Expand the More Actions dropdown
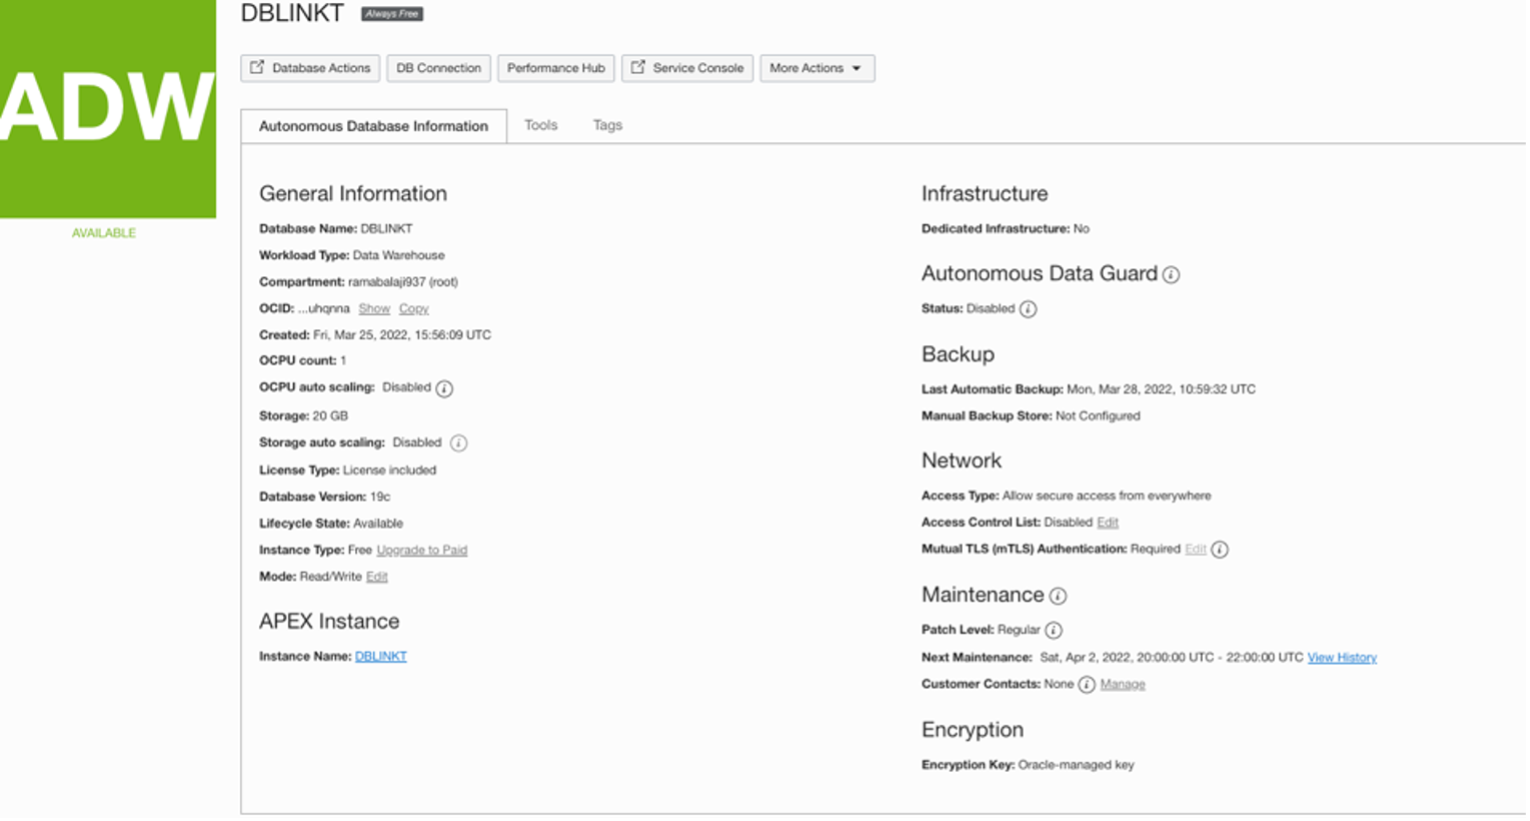Screen dimensions: 1530x821 [816, 68]
